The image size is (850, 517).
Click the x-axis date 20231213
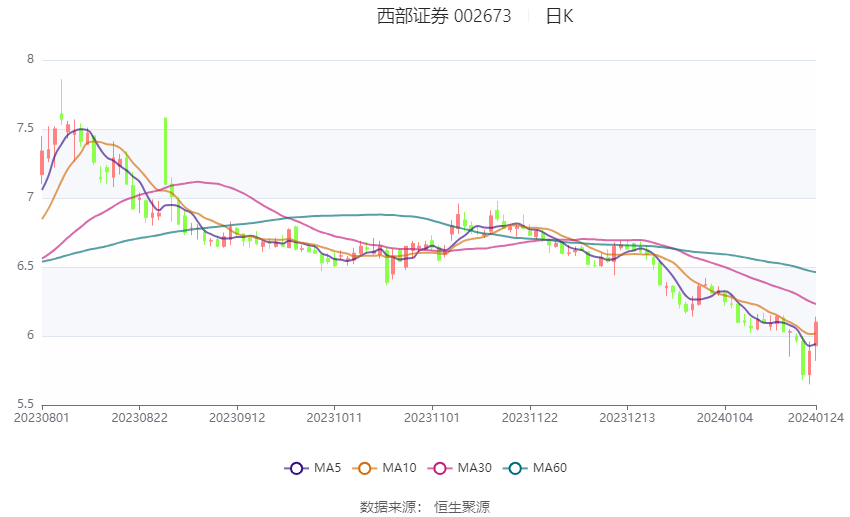click(x=627, y=418)
